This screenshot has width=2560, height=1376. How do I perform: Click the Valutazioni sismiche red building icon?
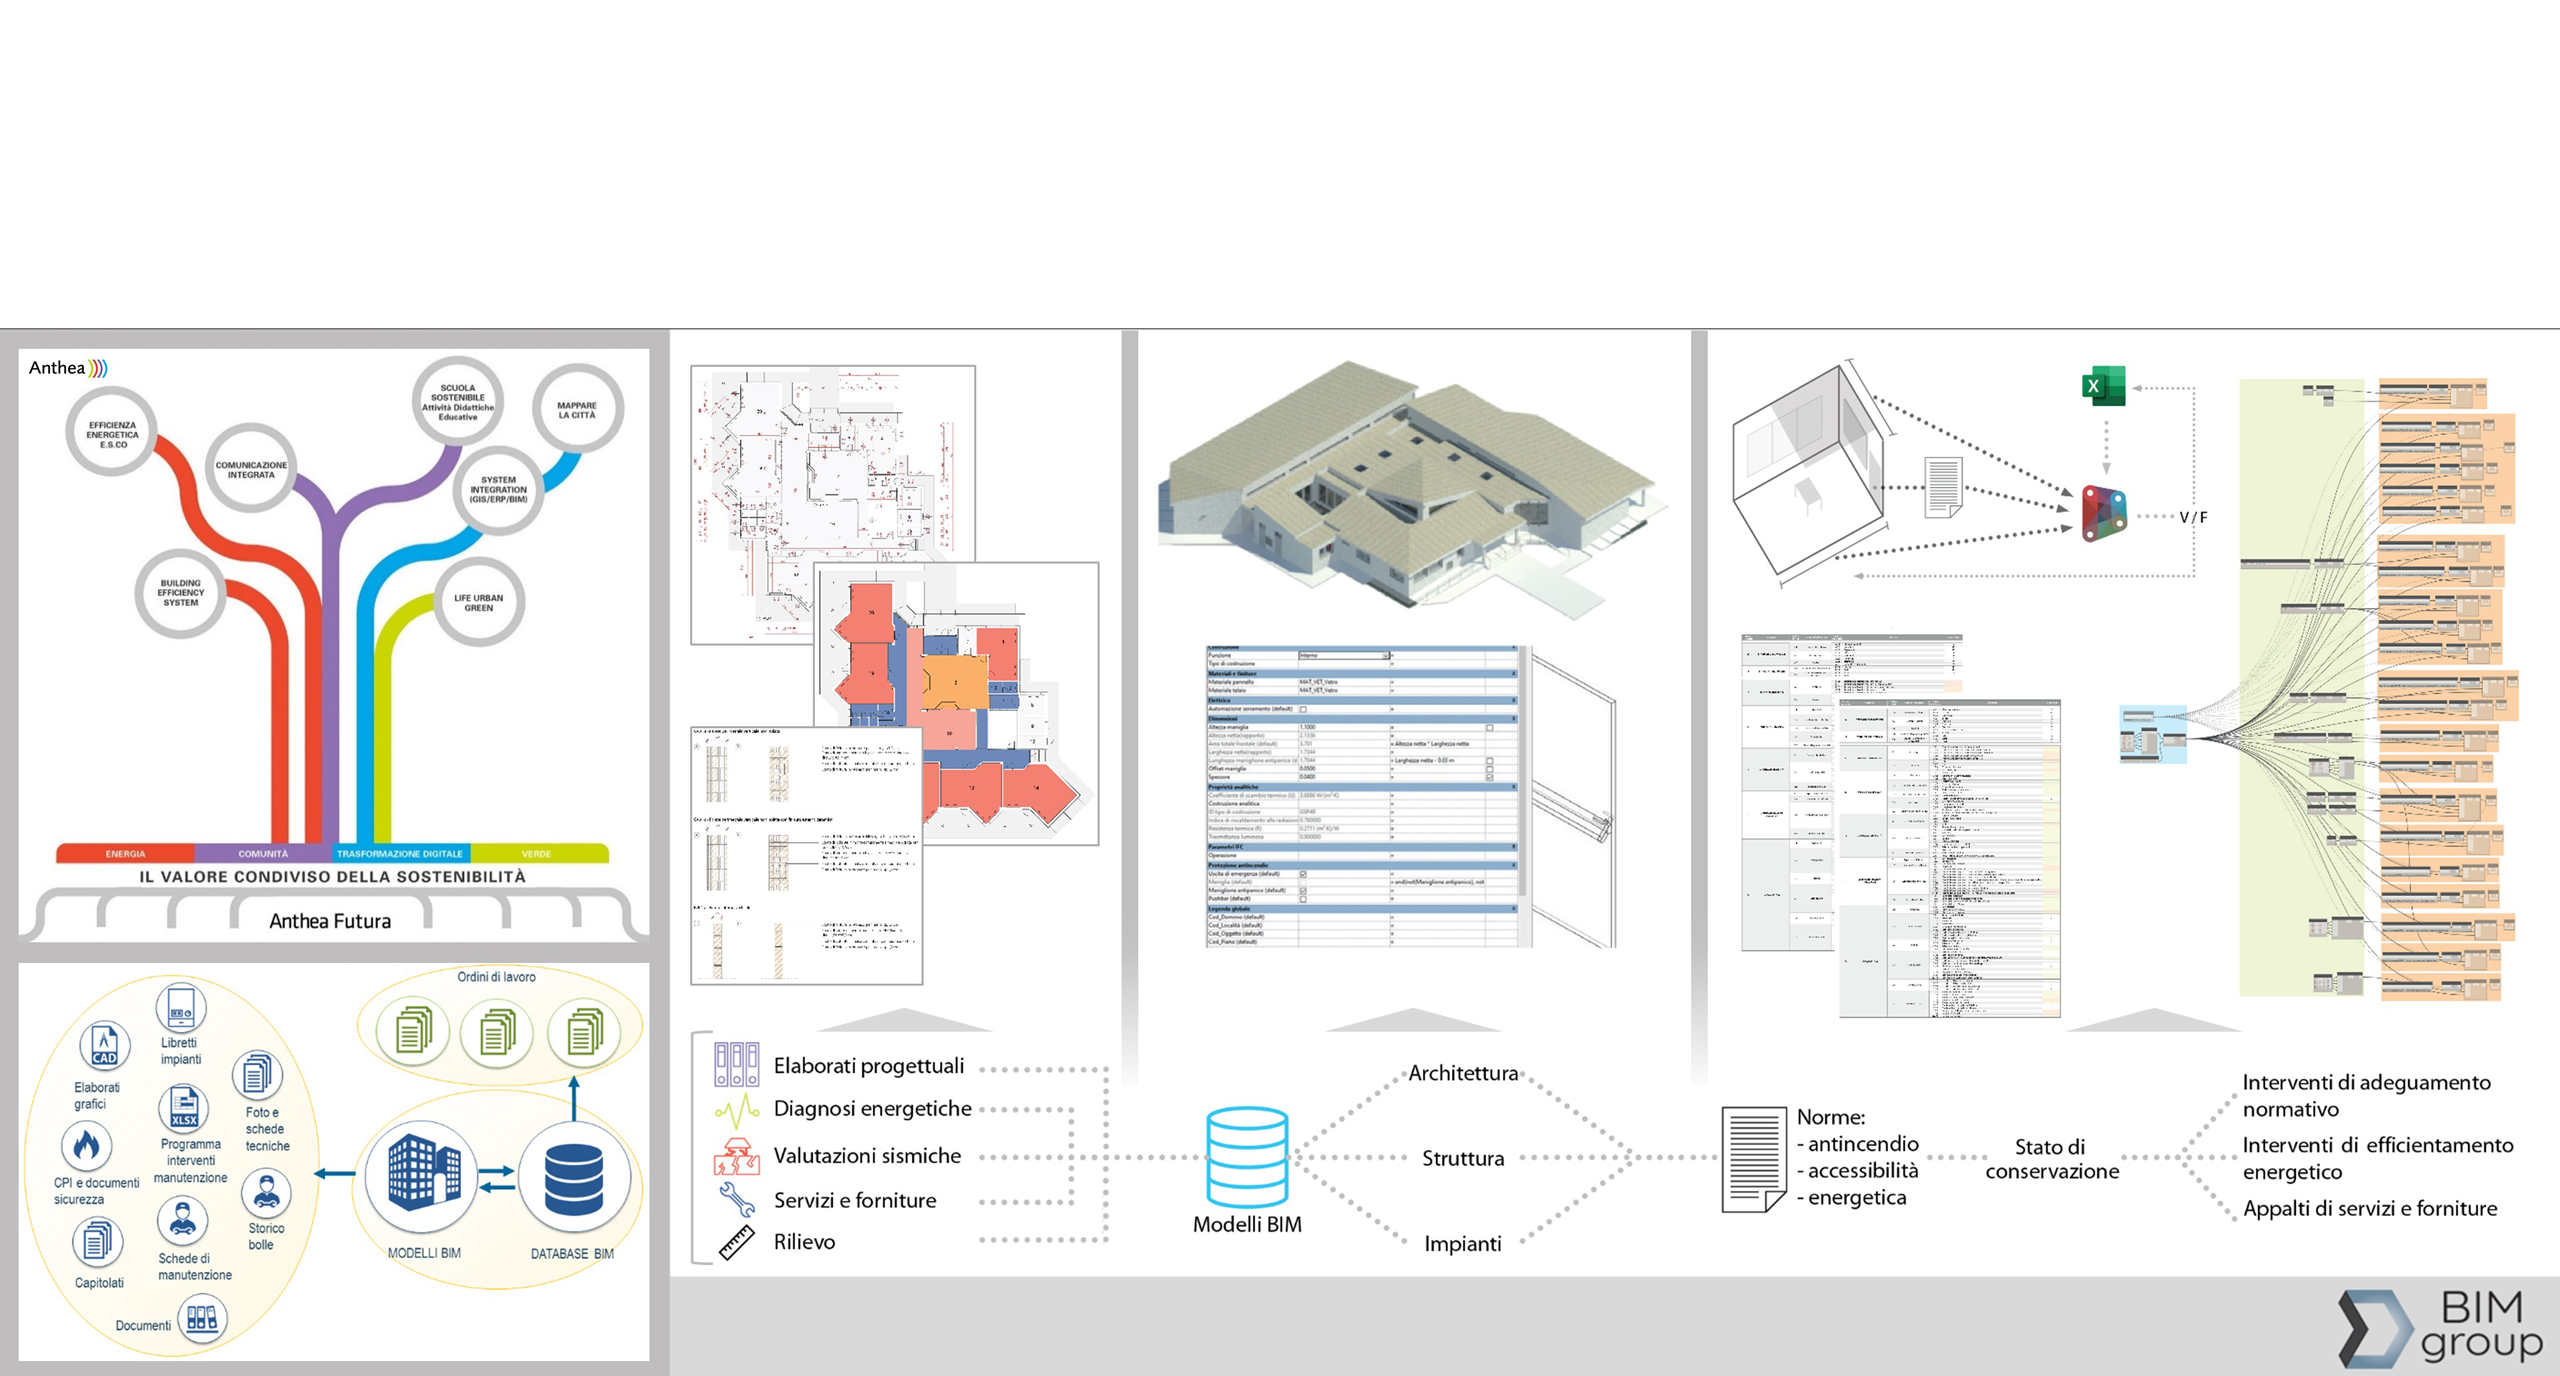coord(737,1156)
